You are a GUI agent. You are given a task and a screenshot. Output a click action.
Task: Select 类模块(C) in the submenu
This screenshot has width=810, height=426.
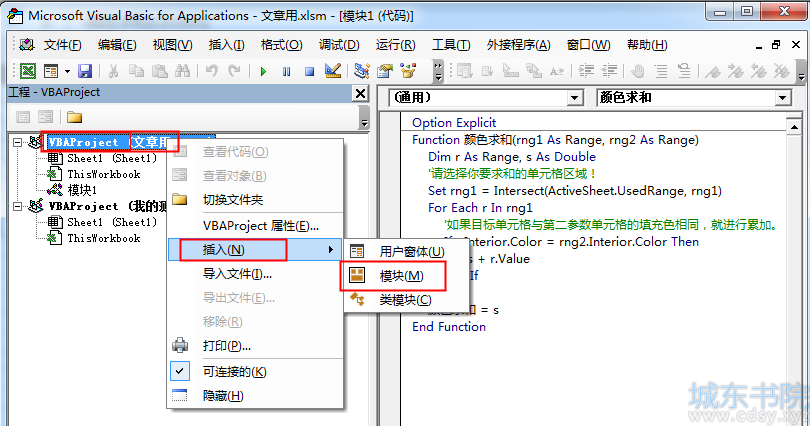coord(407,299)
